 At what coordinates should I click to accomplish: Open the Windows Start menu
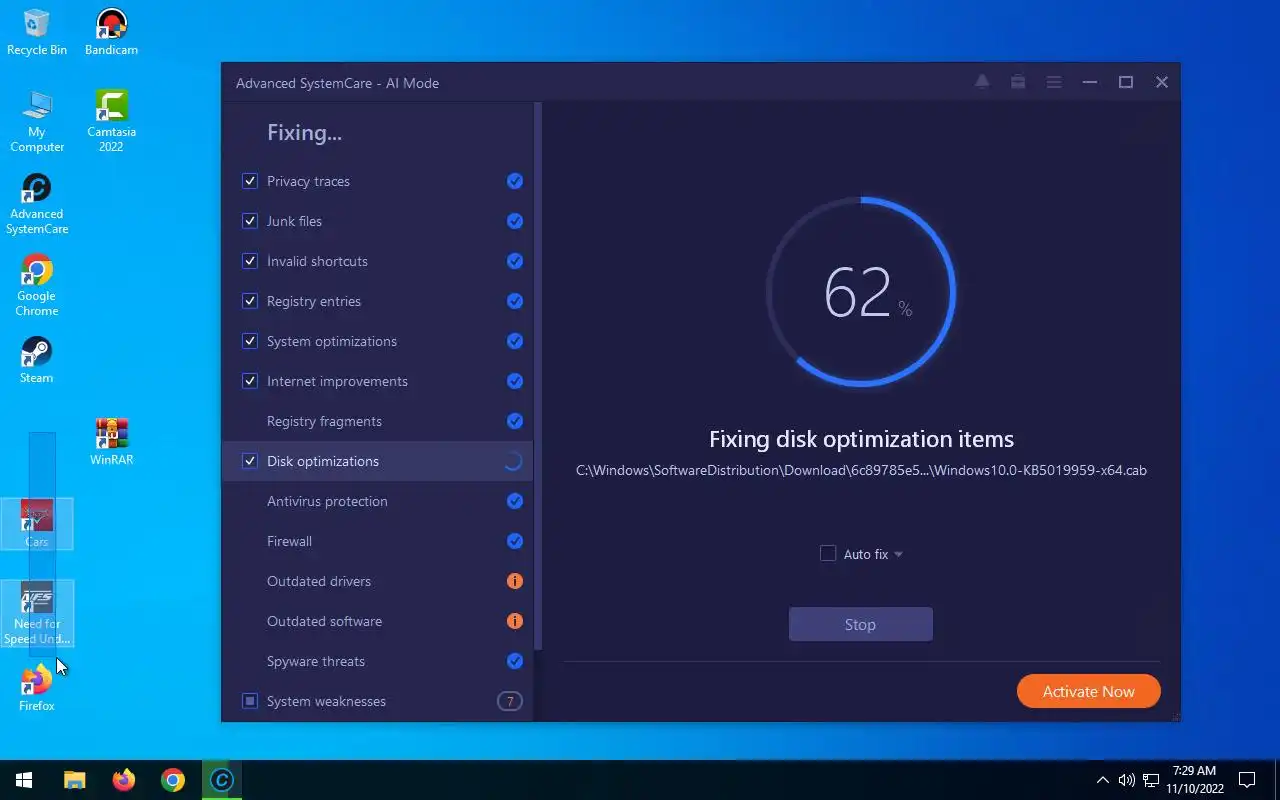[x=24, y=780]
